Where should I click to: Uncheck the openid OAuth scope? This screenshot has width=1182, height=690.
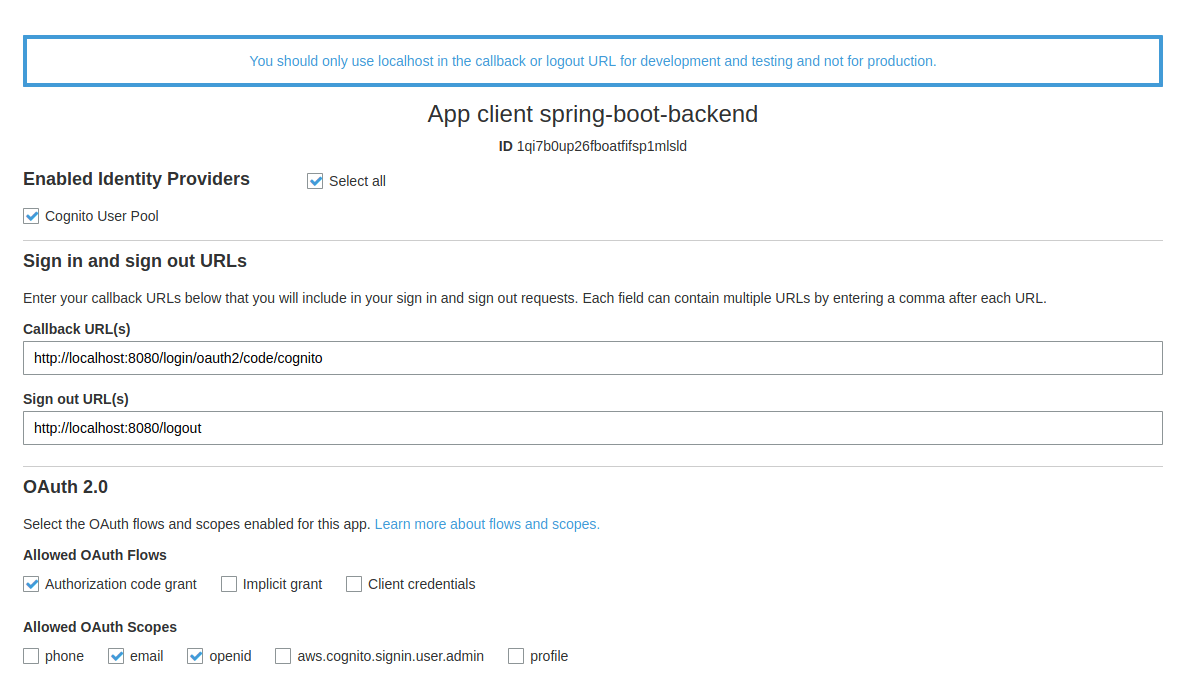click(195, 656)
